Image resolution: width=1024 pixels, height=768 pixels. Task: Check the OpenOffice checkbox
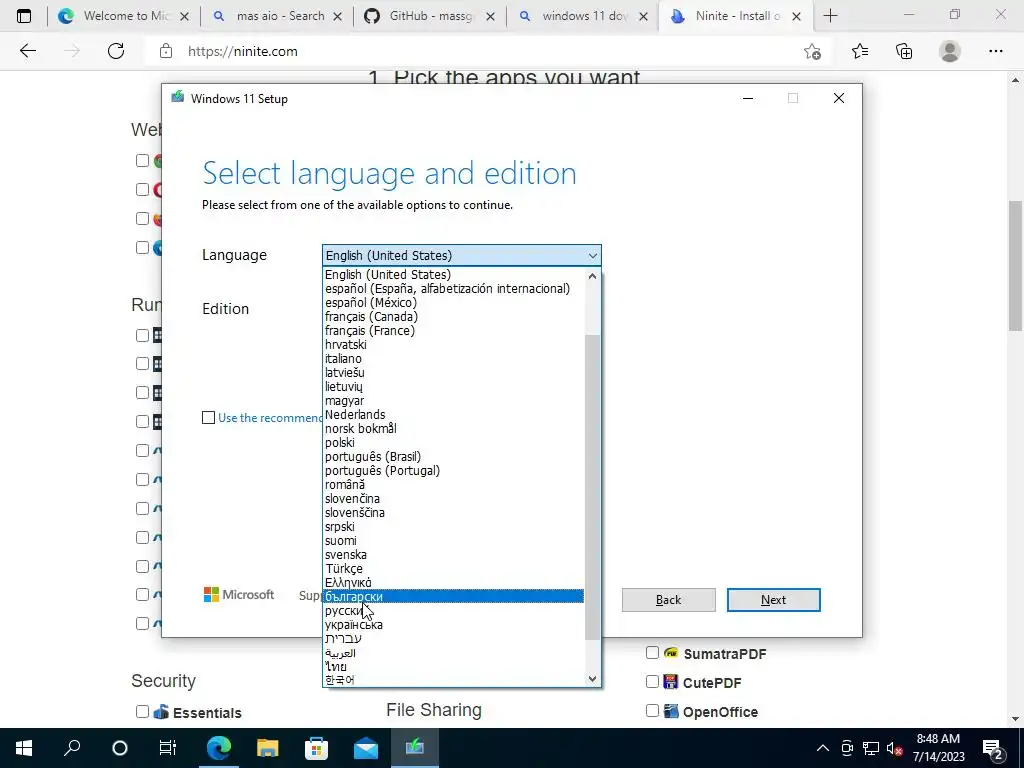pos(652,711)
